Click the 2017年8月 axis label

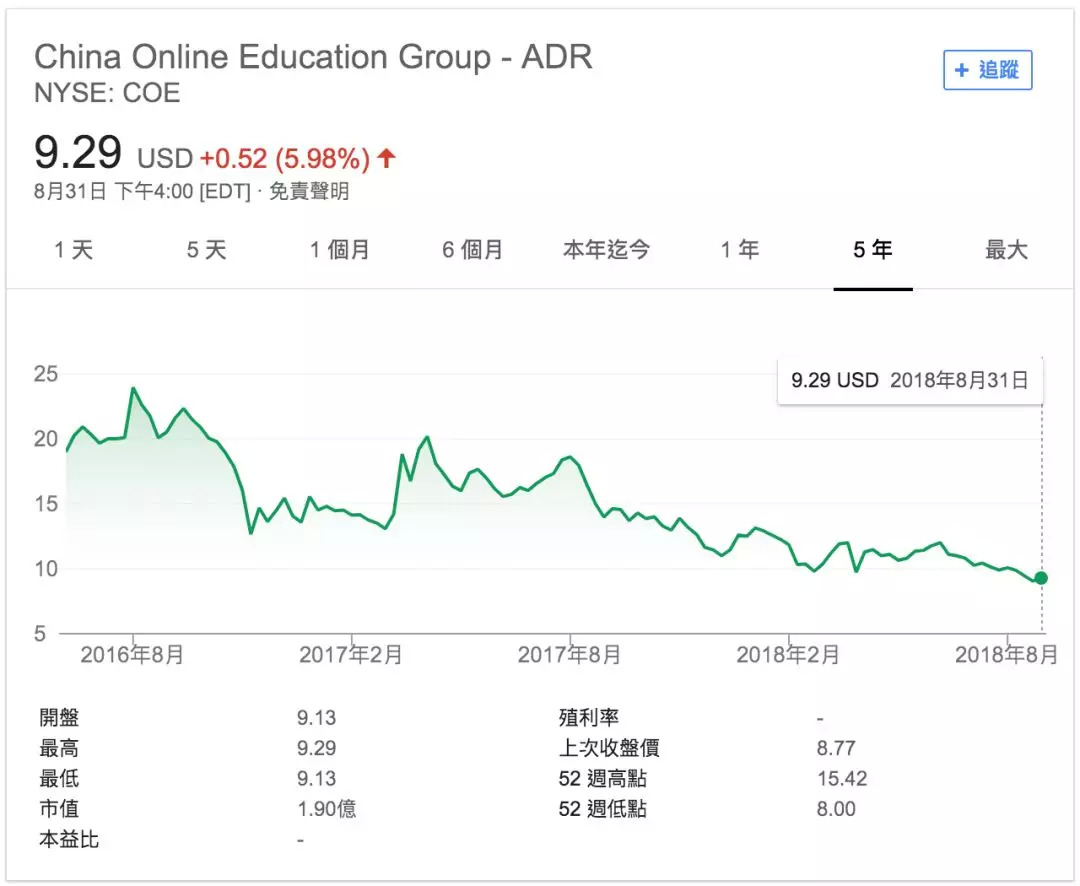pyautogui.click(x=569, y=655)
